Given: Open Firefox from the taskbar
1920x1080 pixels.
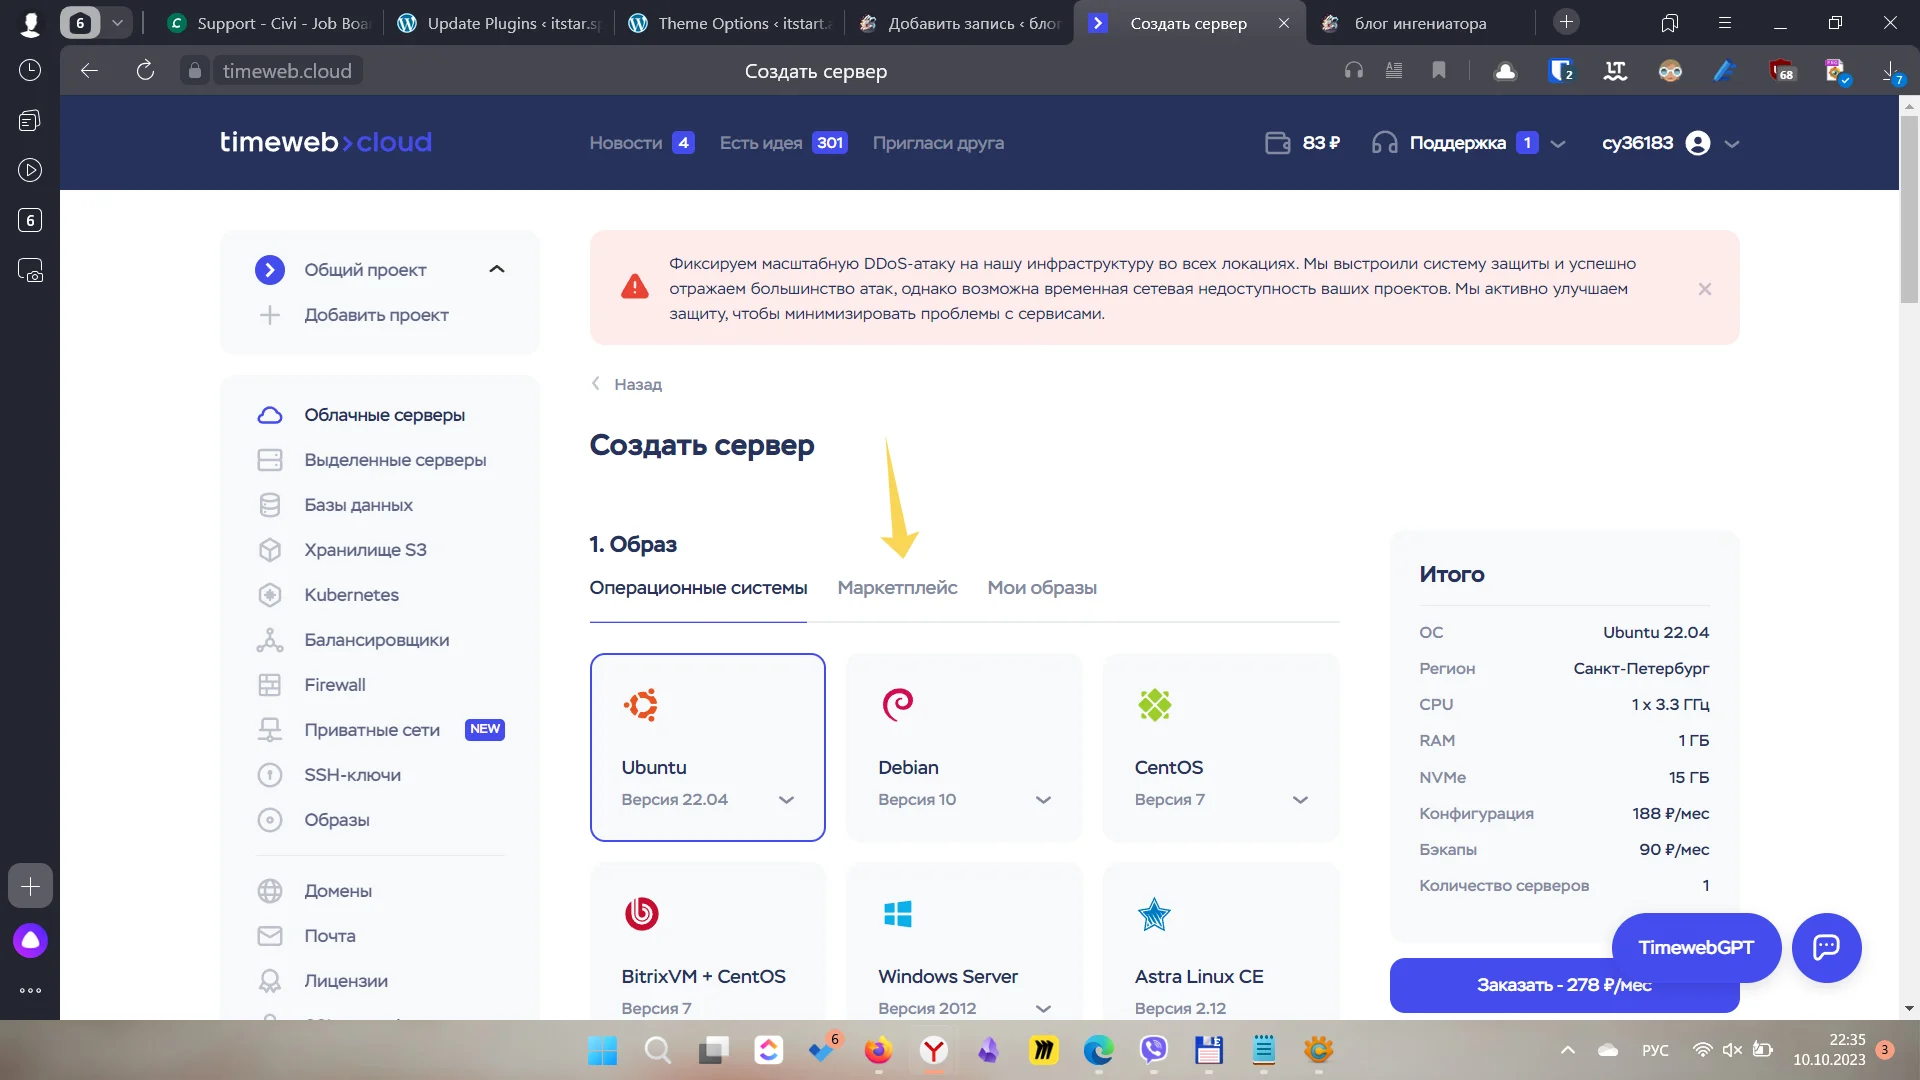Looking at the screenshot, I should pos(878,1050).
